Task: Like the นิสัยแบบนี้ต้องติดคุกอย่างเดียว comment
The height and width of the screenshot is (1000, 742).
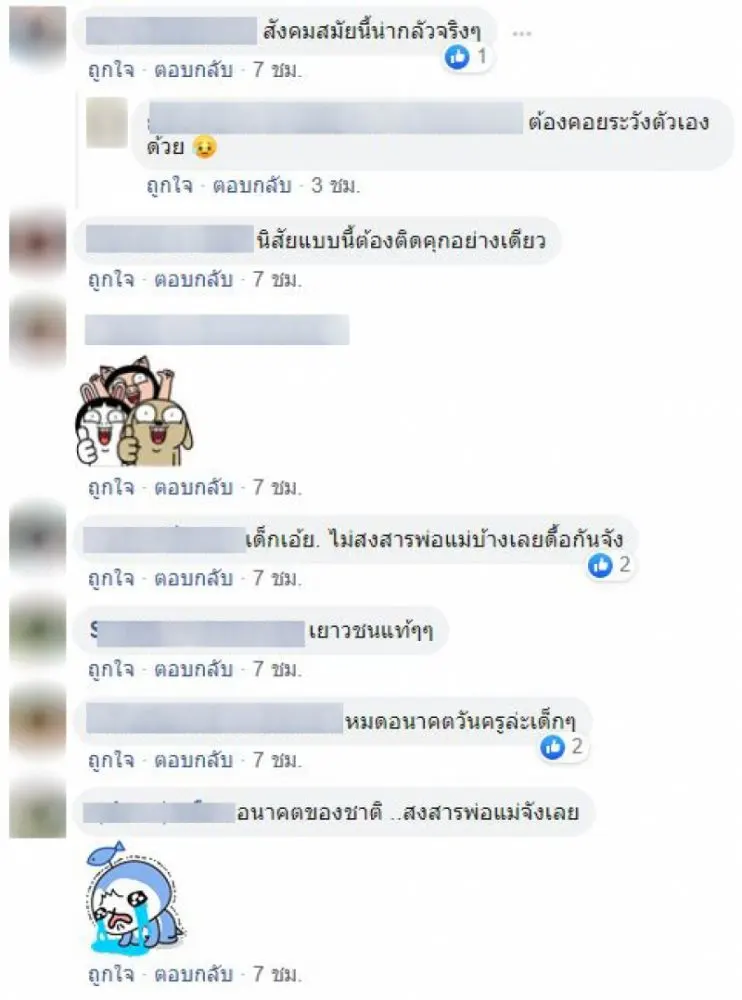Action: pos(111,279)
